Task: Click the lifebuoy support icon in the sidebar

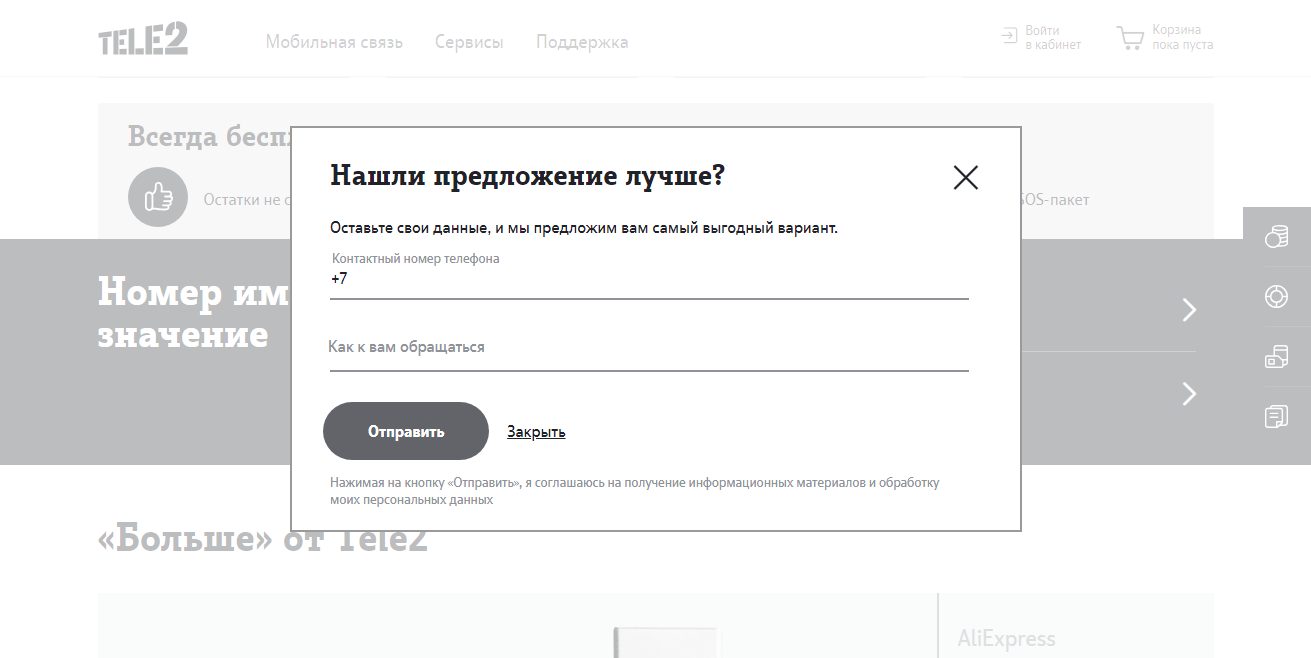Action: pyautogui.click(x=1277, y=297)
